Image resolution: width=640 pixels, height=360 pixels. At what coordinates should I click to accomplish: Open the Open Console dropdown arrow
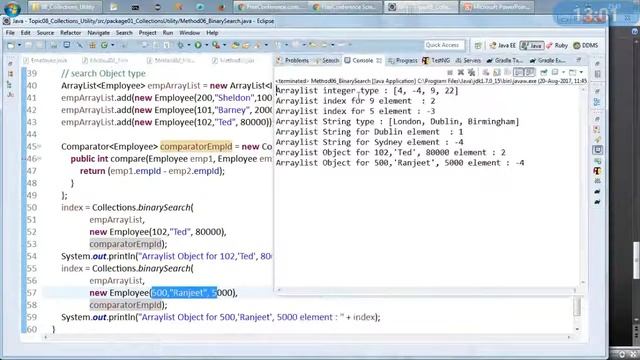coord(581,72)
